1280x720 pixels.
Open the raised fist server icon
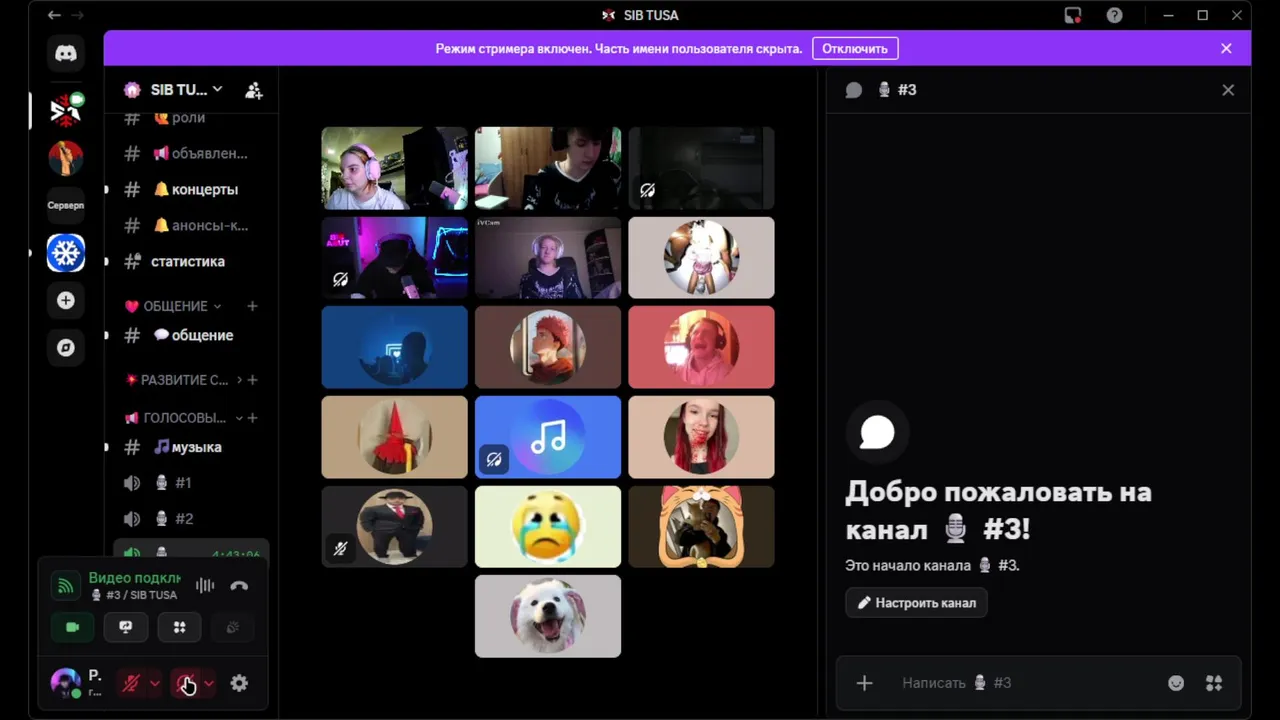66,157
